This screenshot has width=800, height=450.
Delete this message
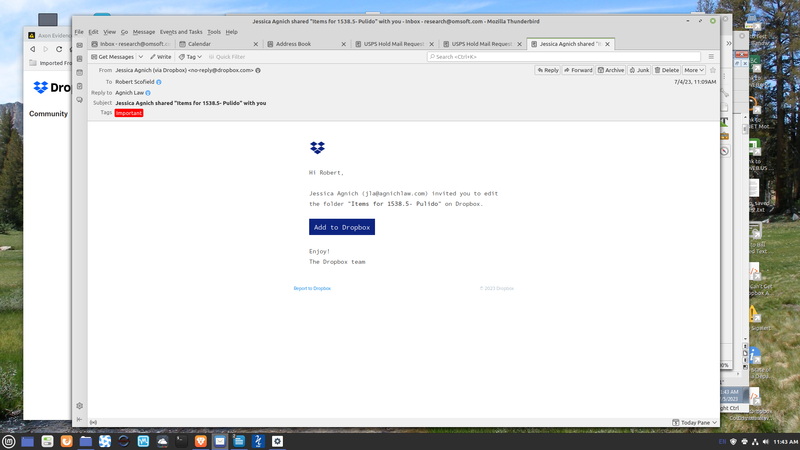click(667, 70)
